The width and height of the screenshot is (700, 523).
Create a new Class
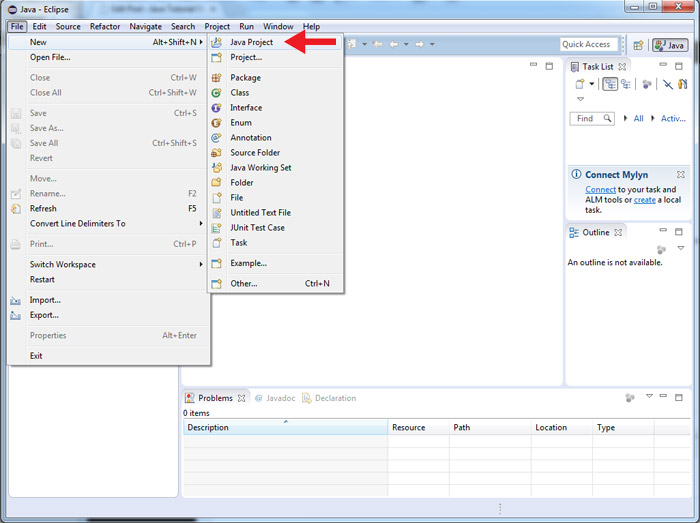pos(275,93)
